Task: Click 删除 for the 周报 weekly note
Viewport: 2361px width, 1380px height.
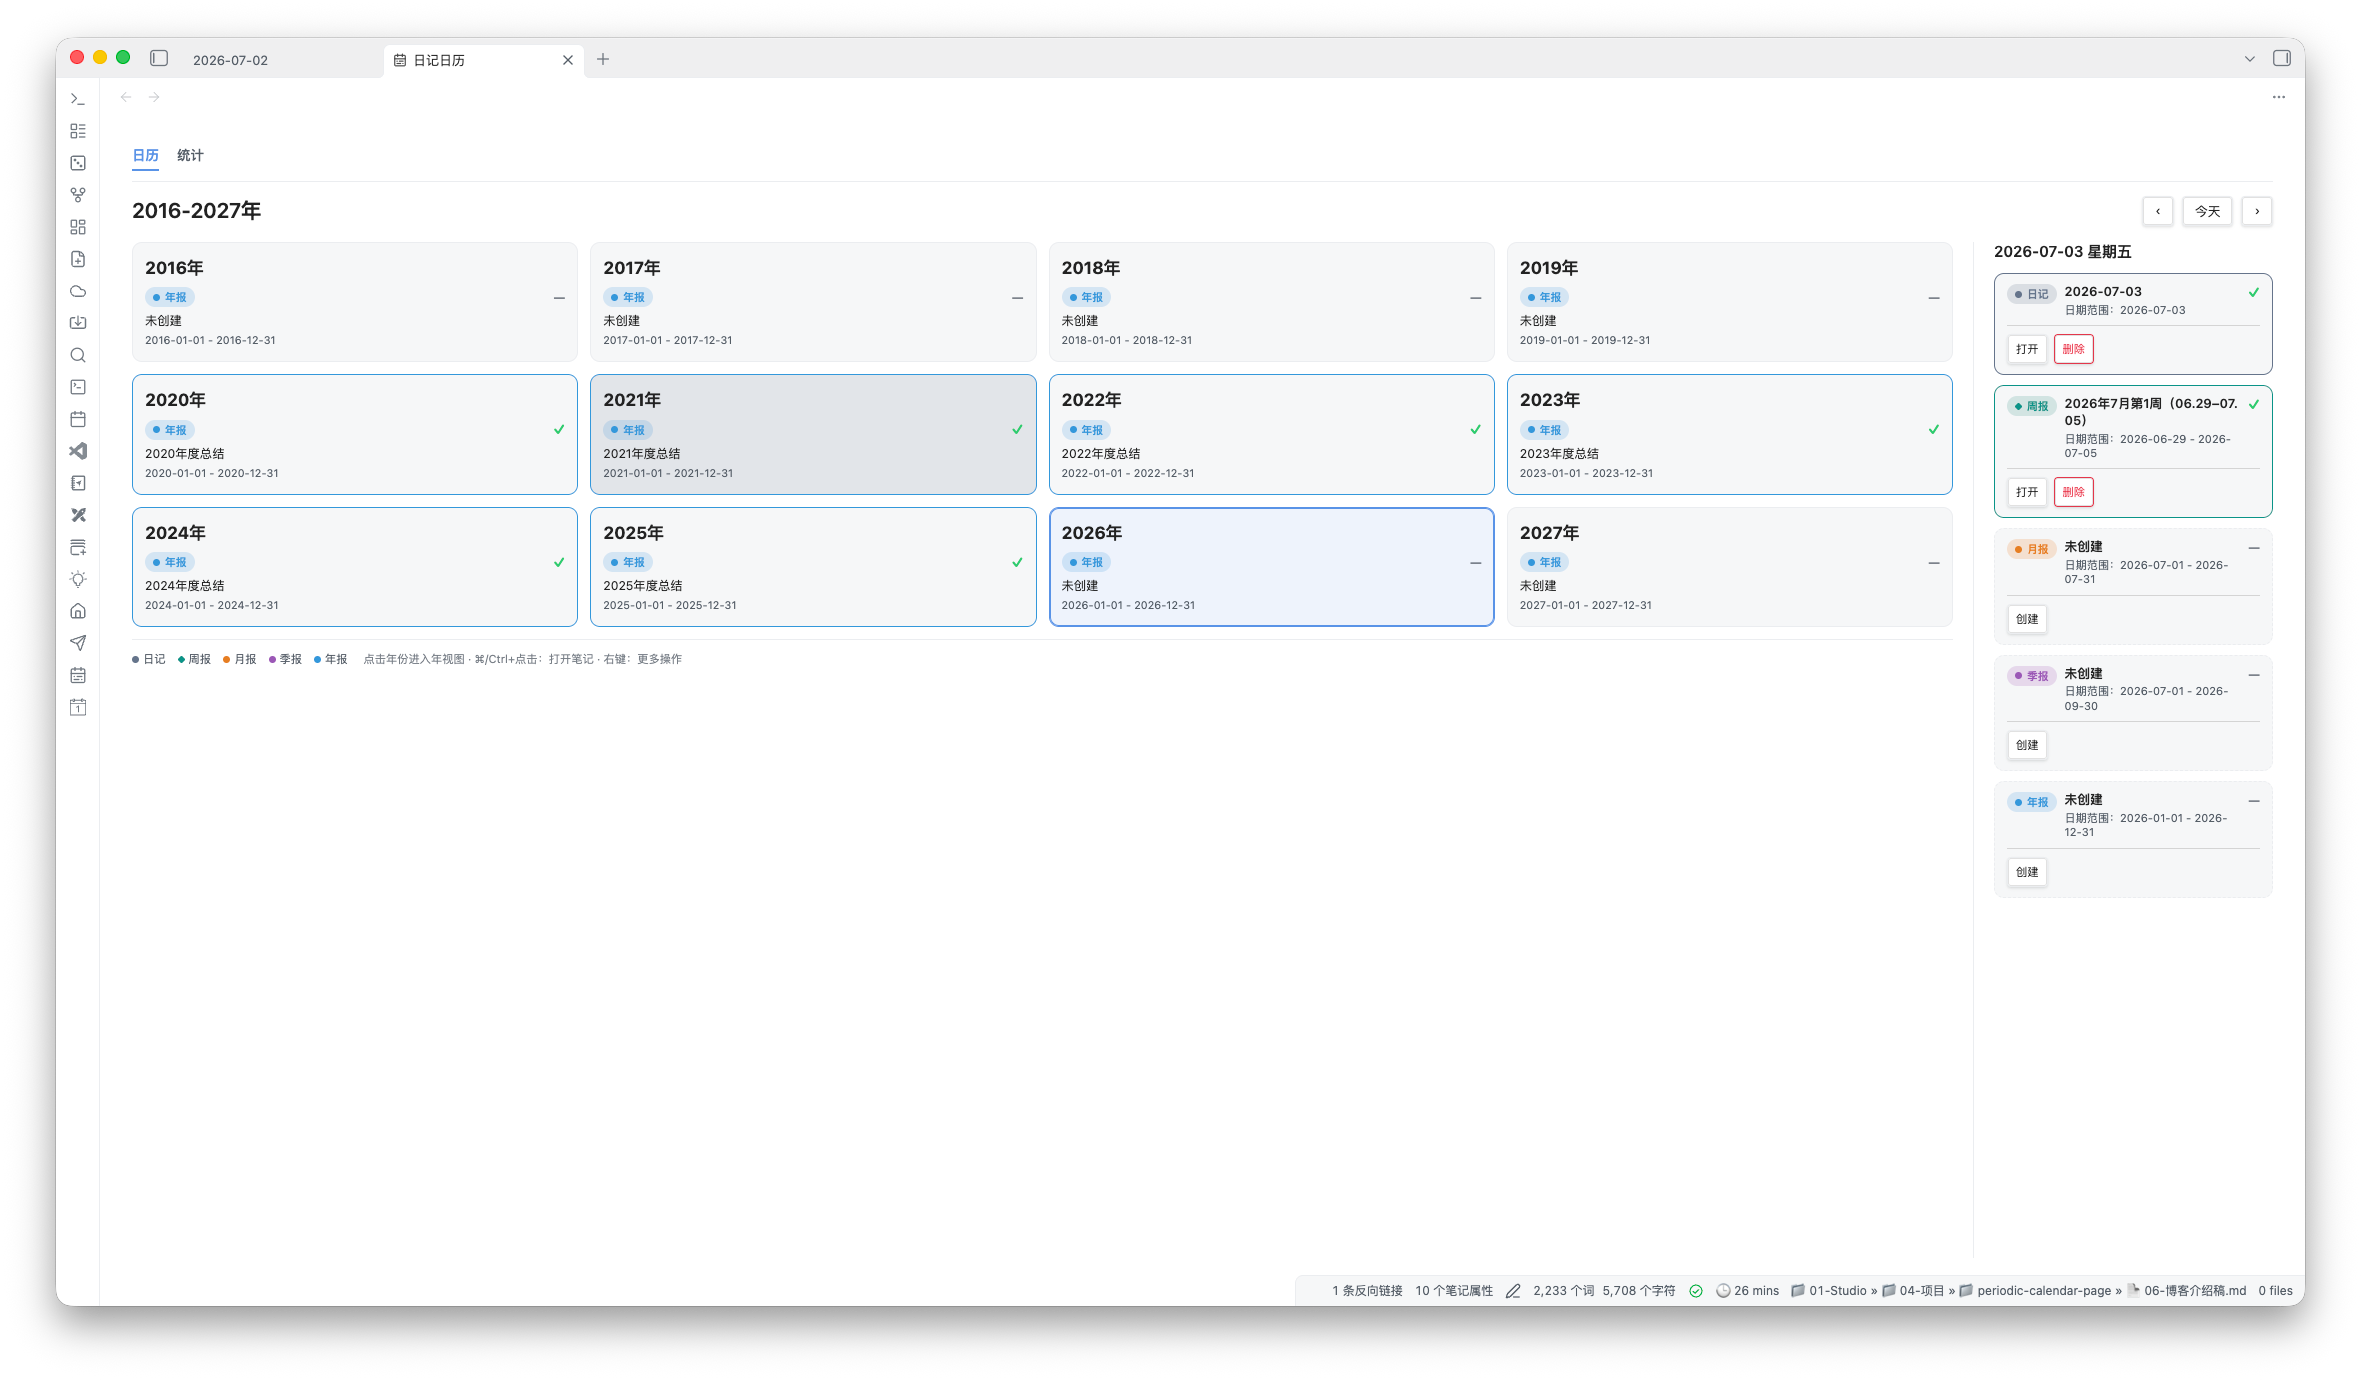Action: pos(2073,492)
